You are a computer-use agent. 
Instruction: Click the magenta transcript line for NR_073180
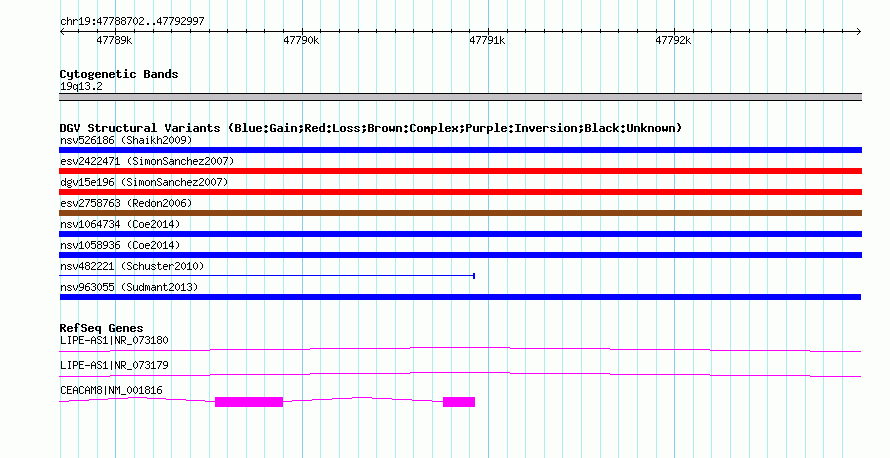460,349
